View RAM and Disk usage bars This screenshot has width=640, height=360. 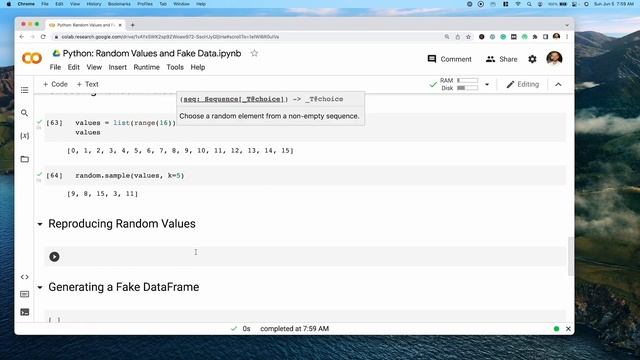pyautogui.click(x=459, y=84)
